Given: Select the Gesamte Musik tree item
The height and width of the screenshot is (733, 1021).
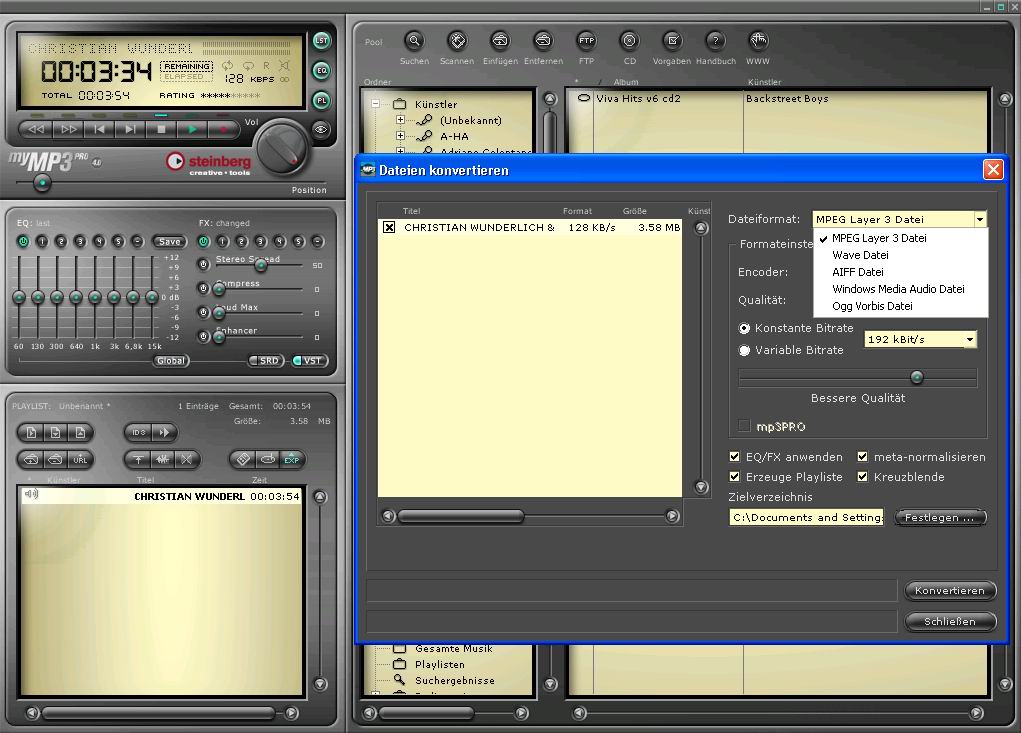Looking at the screenshot, I should click(453, 649).
